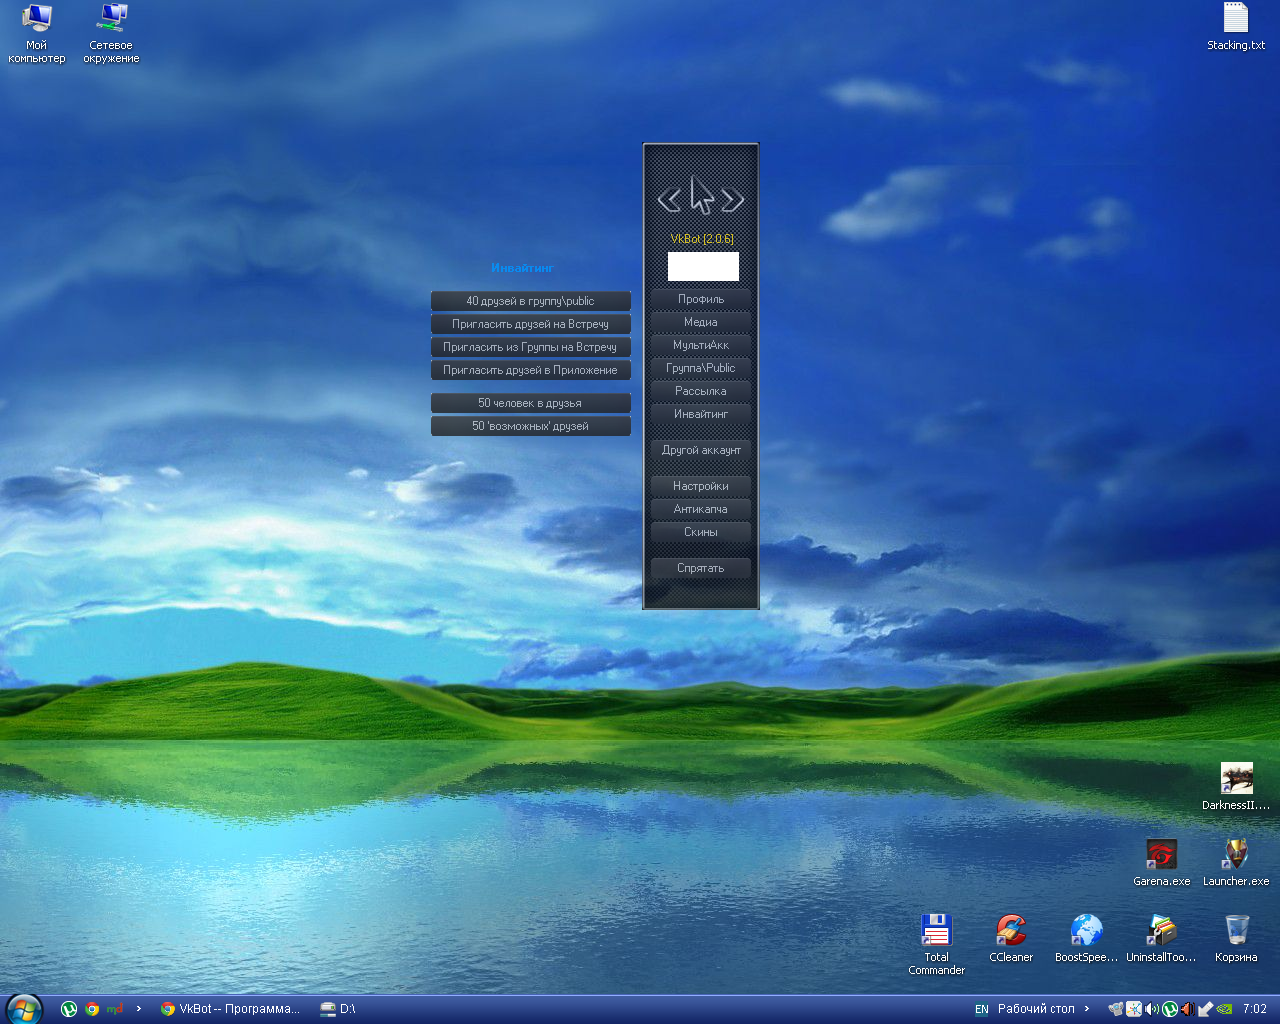Open the Настройки menu in VkBot
This screenshot has height=1024, width=1280.
(x=700, y=486)
